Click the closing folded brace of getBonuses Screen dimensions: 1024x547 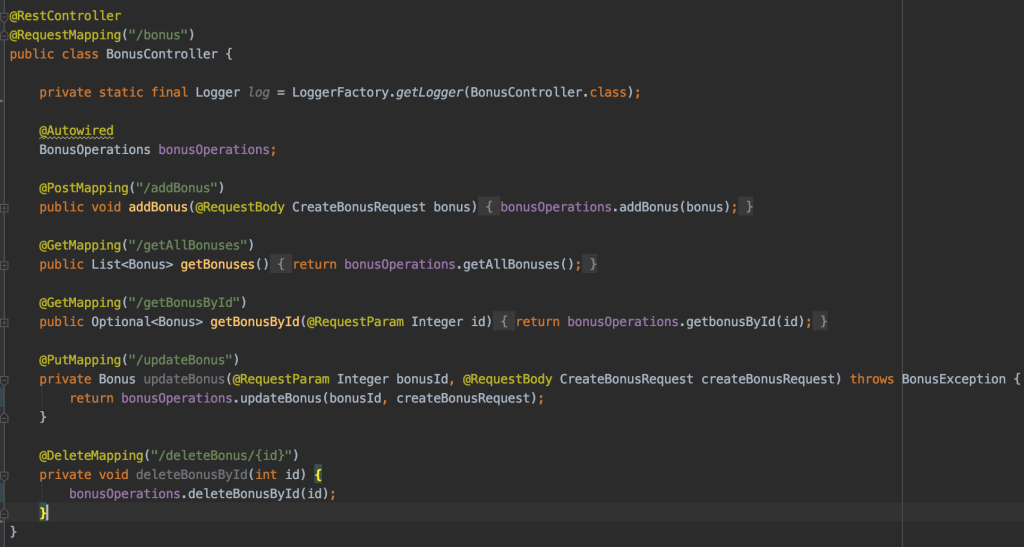click(593, 264)
